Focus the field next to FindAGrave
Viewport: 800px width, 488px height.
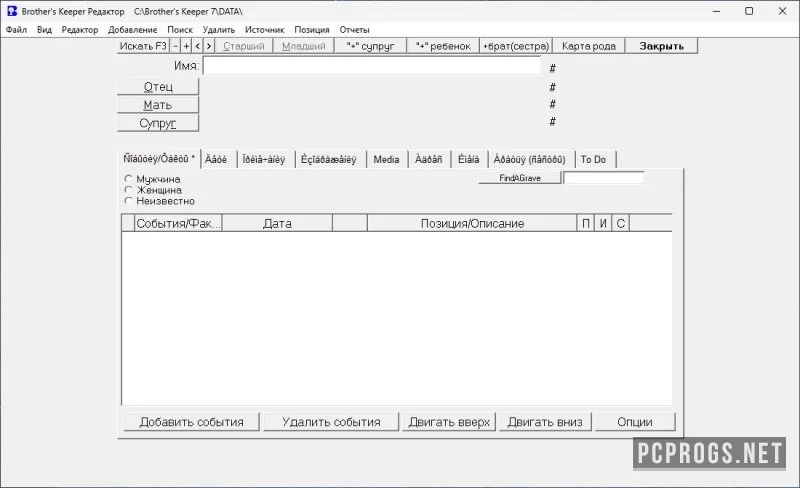coord(604,178)
